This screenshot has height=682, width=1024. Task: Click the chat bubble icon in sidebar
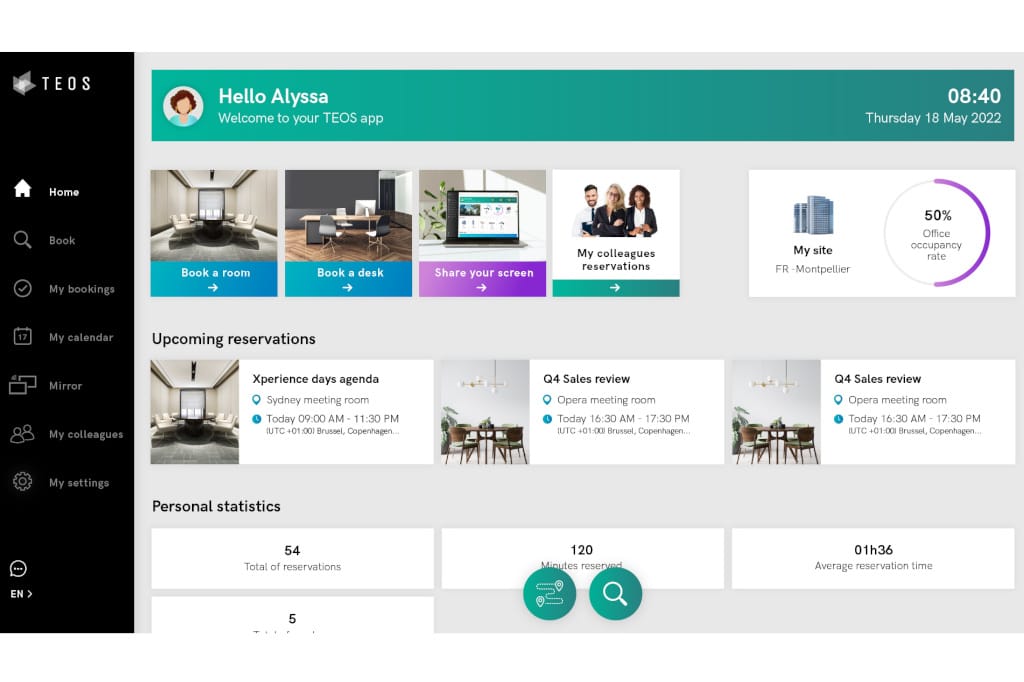(x=18, y=569)
